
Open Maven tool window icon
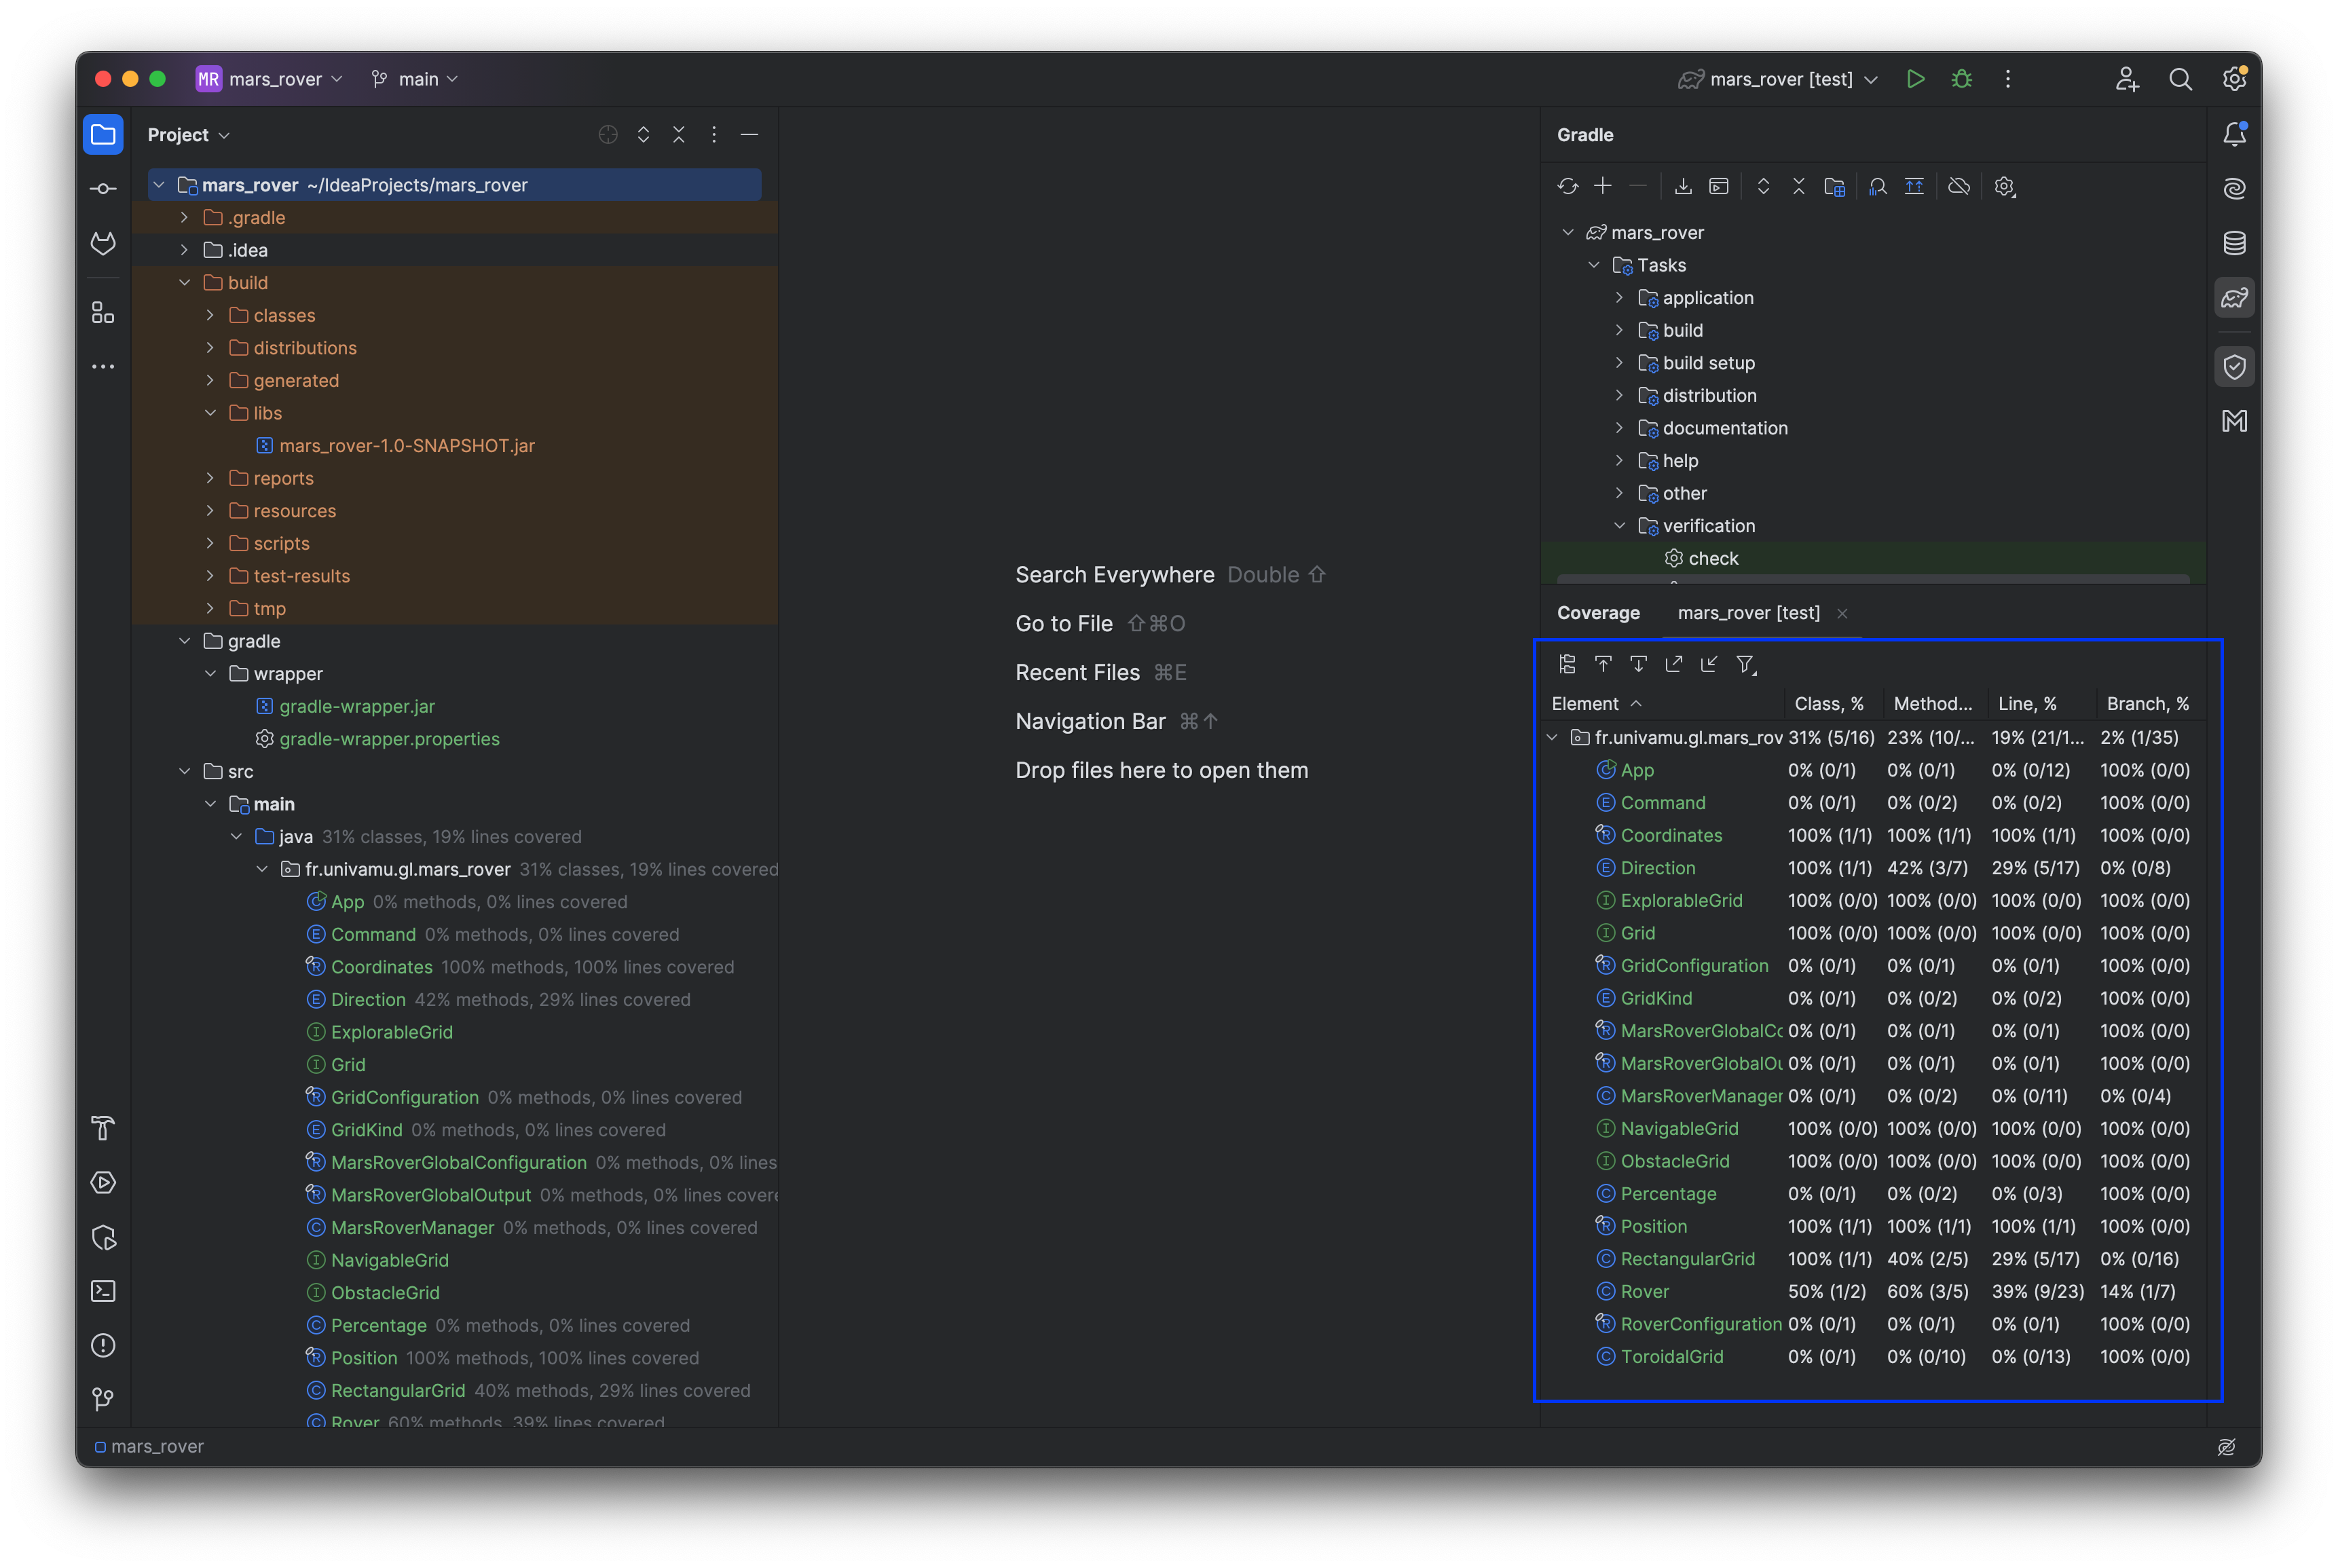(2234, 421)
